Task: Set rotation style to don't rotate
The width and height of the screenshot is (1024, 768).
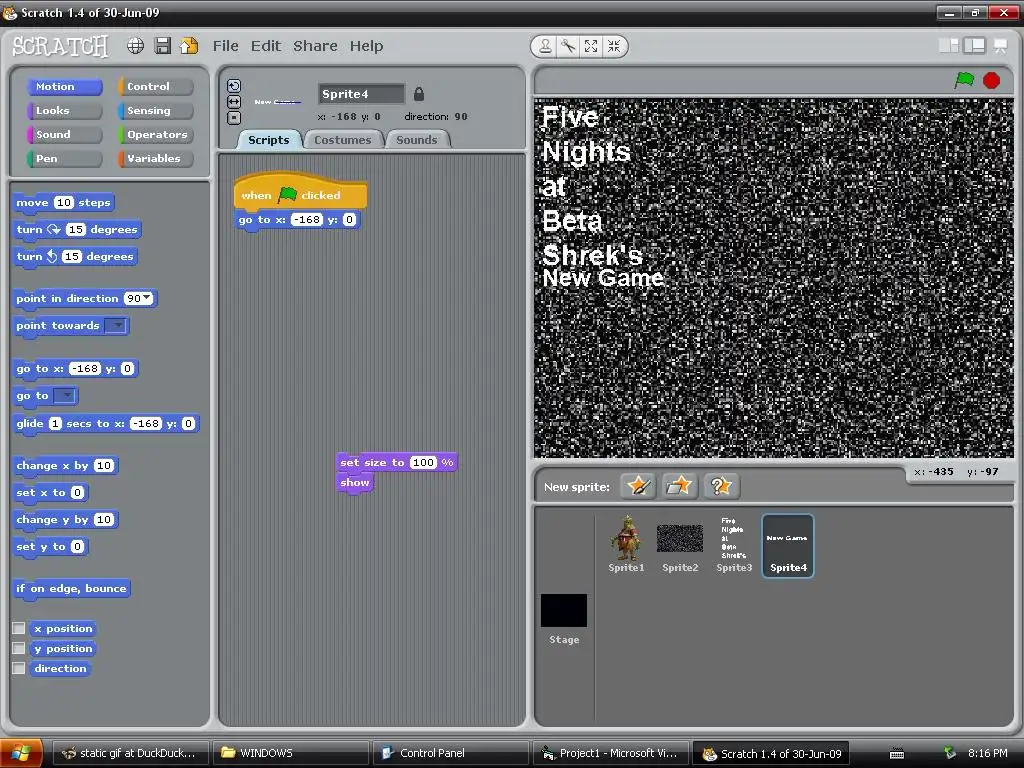Action: [234, 118]
